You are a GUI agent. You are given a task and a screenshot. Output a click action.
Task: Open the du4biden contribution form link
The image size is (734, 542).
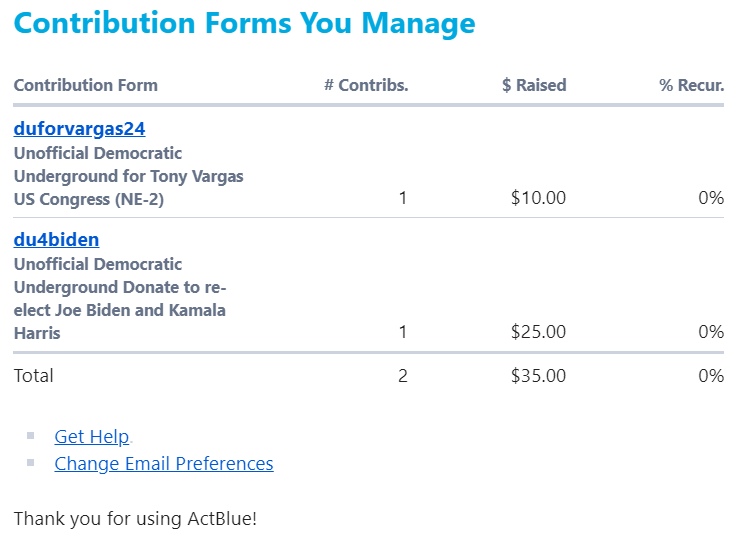[x=56, y=240]
